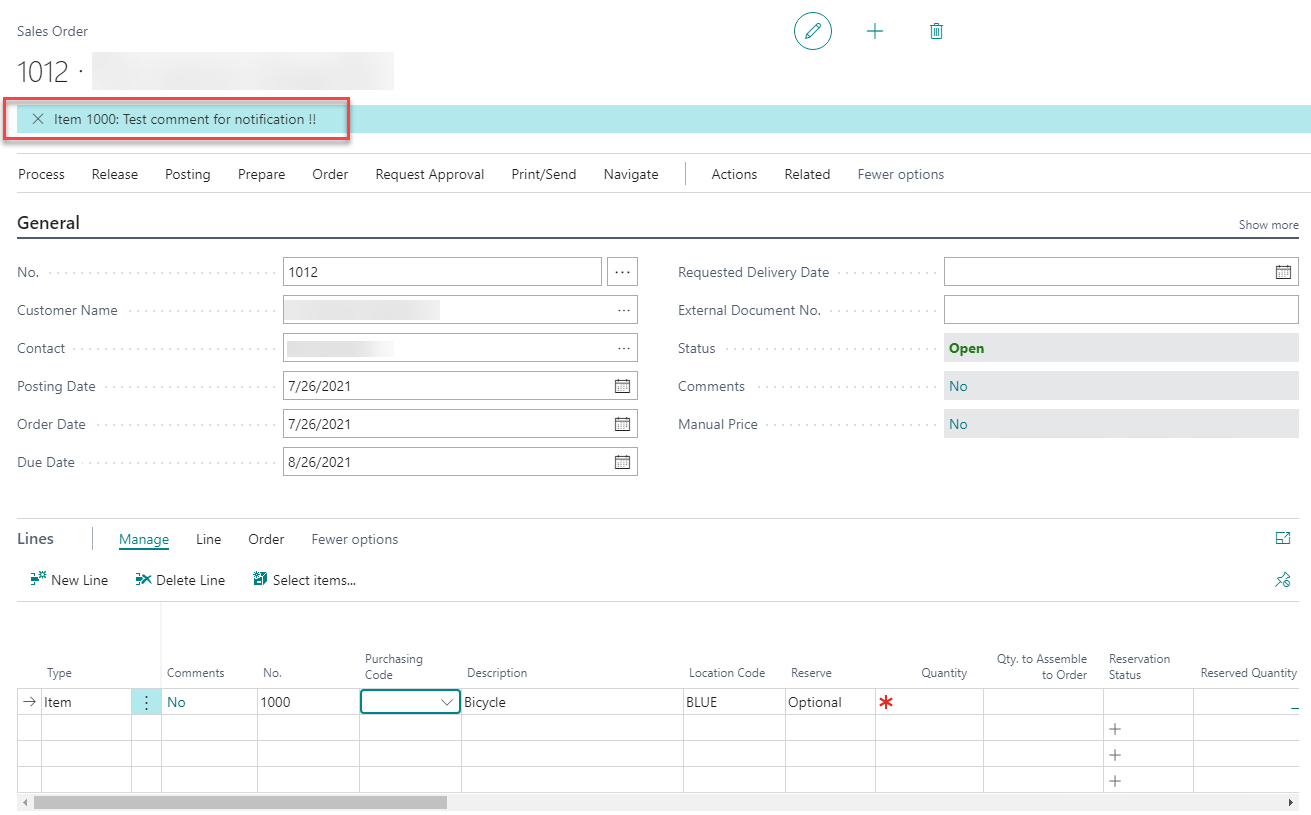Click the trash can delete icon
This screenshot has height=815, width=1311.
(x=936, y=31)
